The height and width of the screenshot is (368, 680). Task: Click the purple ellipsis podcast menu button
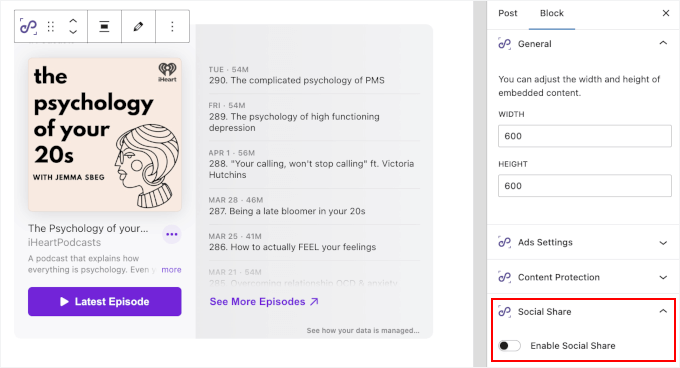172,234
